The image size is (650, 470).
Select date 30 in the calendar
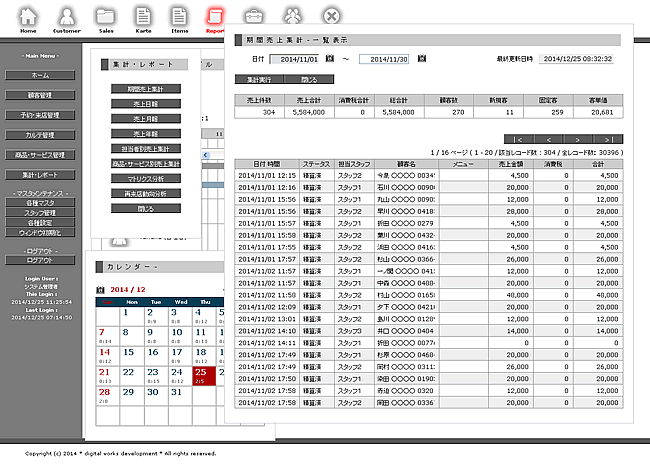(x=156, y=396)
